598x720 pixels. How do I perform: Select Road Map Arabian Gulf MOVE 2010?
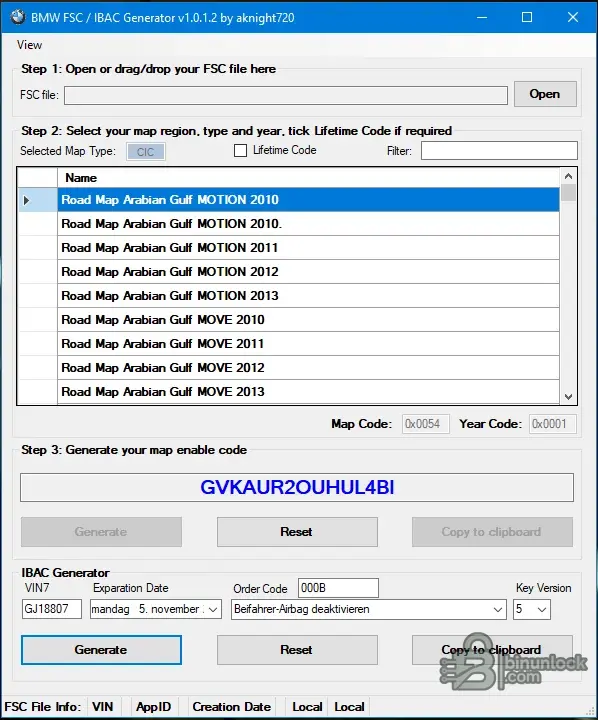(x=308, y=320)
